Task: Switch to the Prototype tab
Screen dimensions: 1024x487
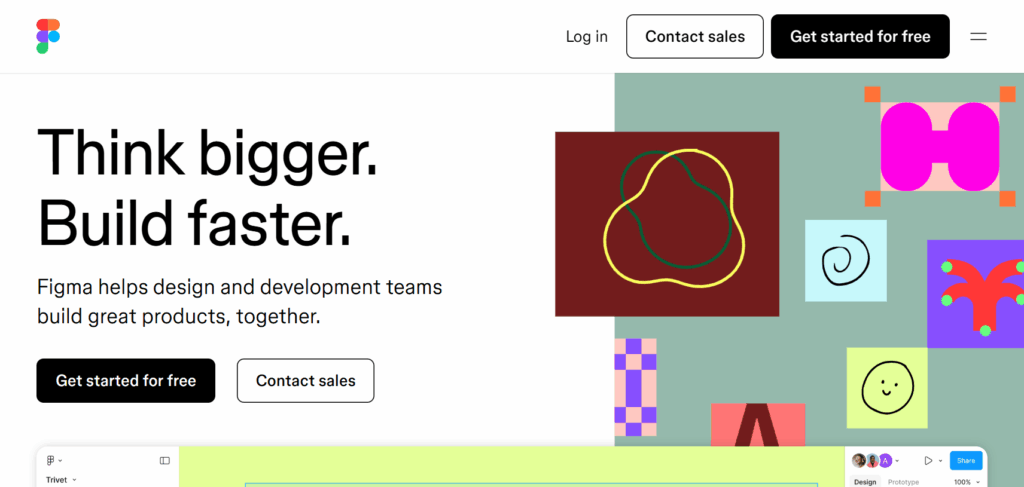Action: [903, 482]
